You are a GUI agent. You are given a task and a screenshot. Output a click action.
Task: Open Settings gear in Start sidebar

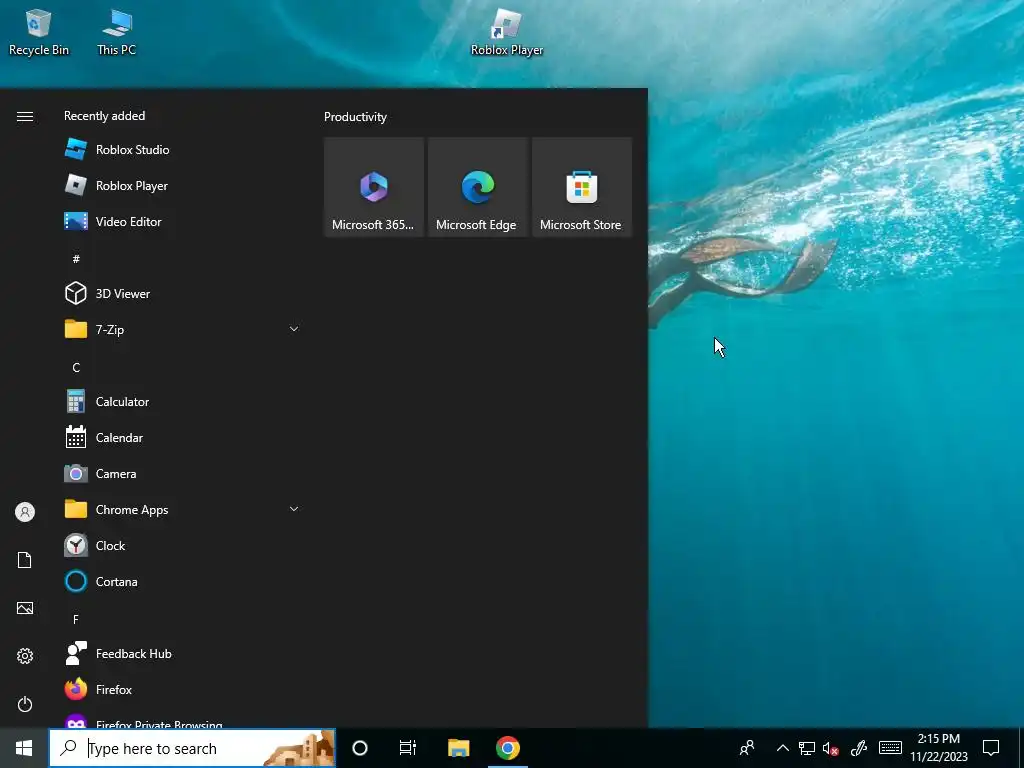25,656
